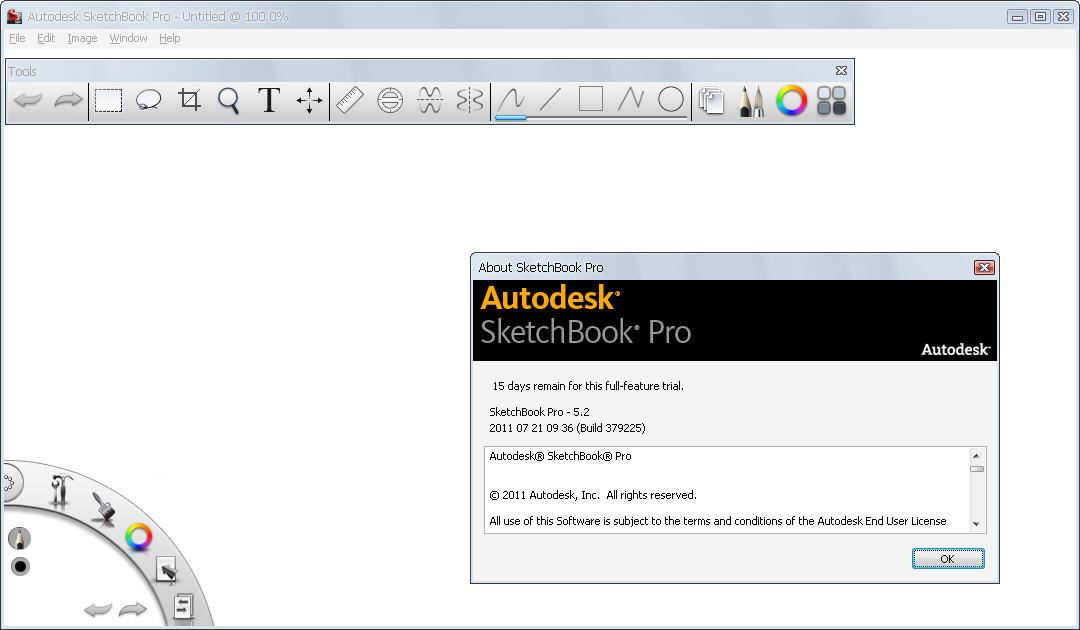Expand the lagoon brush flyout menu
The height and width of the screenshot is (630, 1080).
103,508
